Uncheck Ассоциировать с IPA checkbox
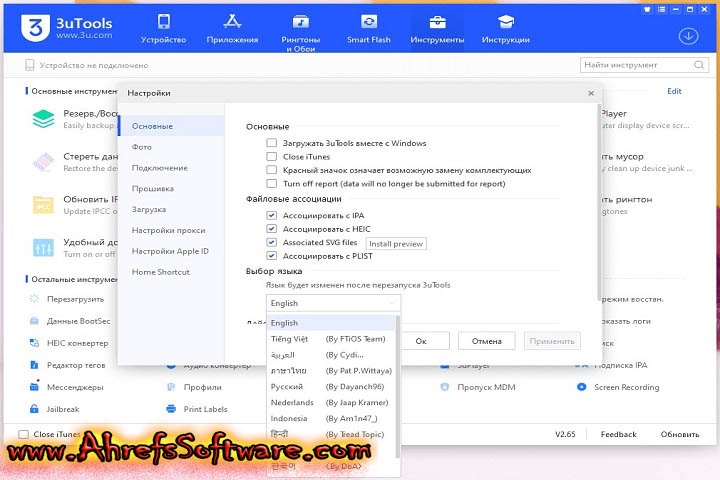The height and width of the screenshot is (480, 720). pos(272,215)
